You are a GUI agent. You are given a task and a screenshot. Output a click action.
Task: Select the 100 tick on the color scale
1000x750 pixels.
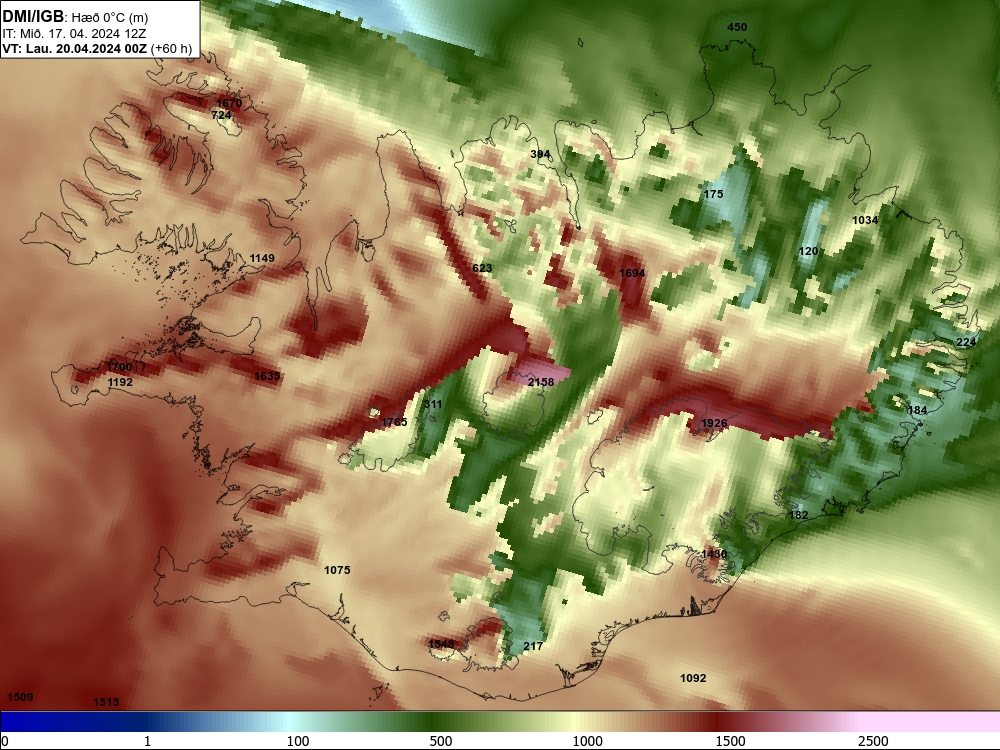pos(298,740)
